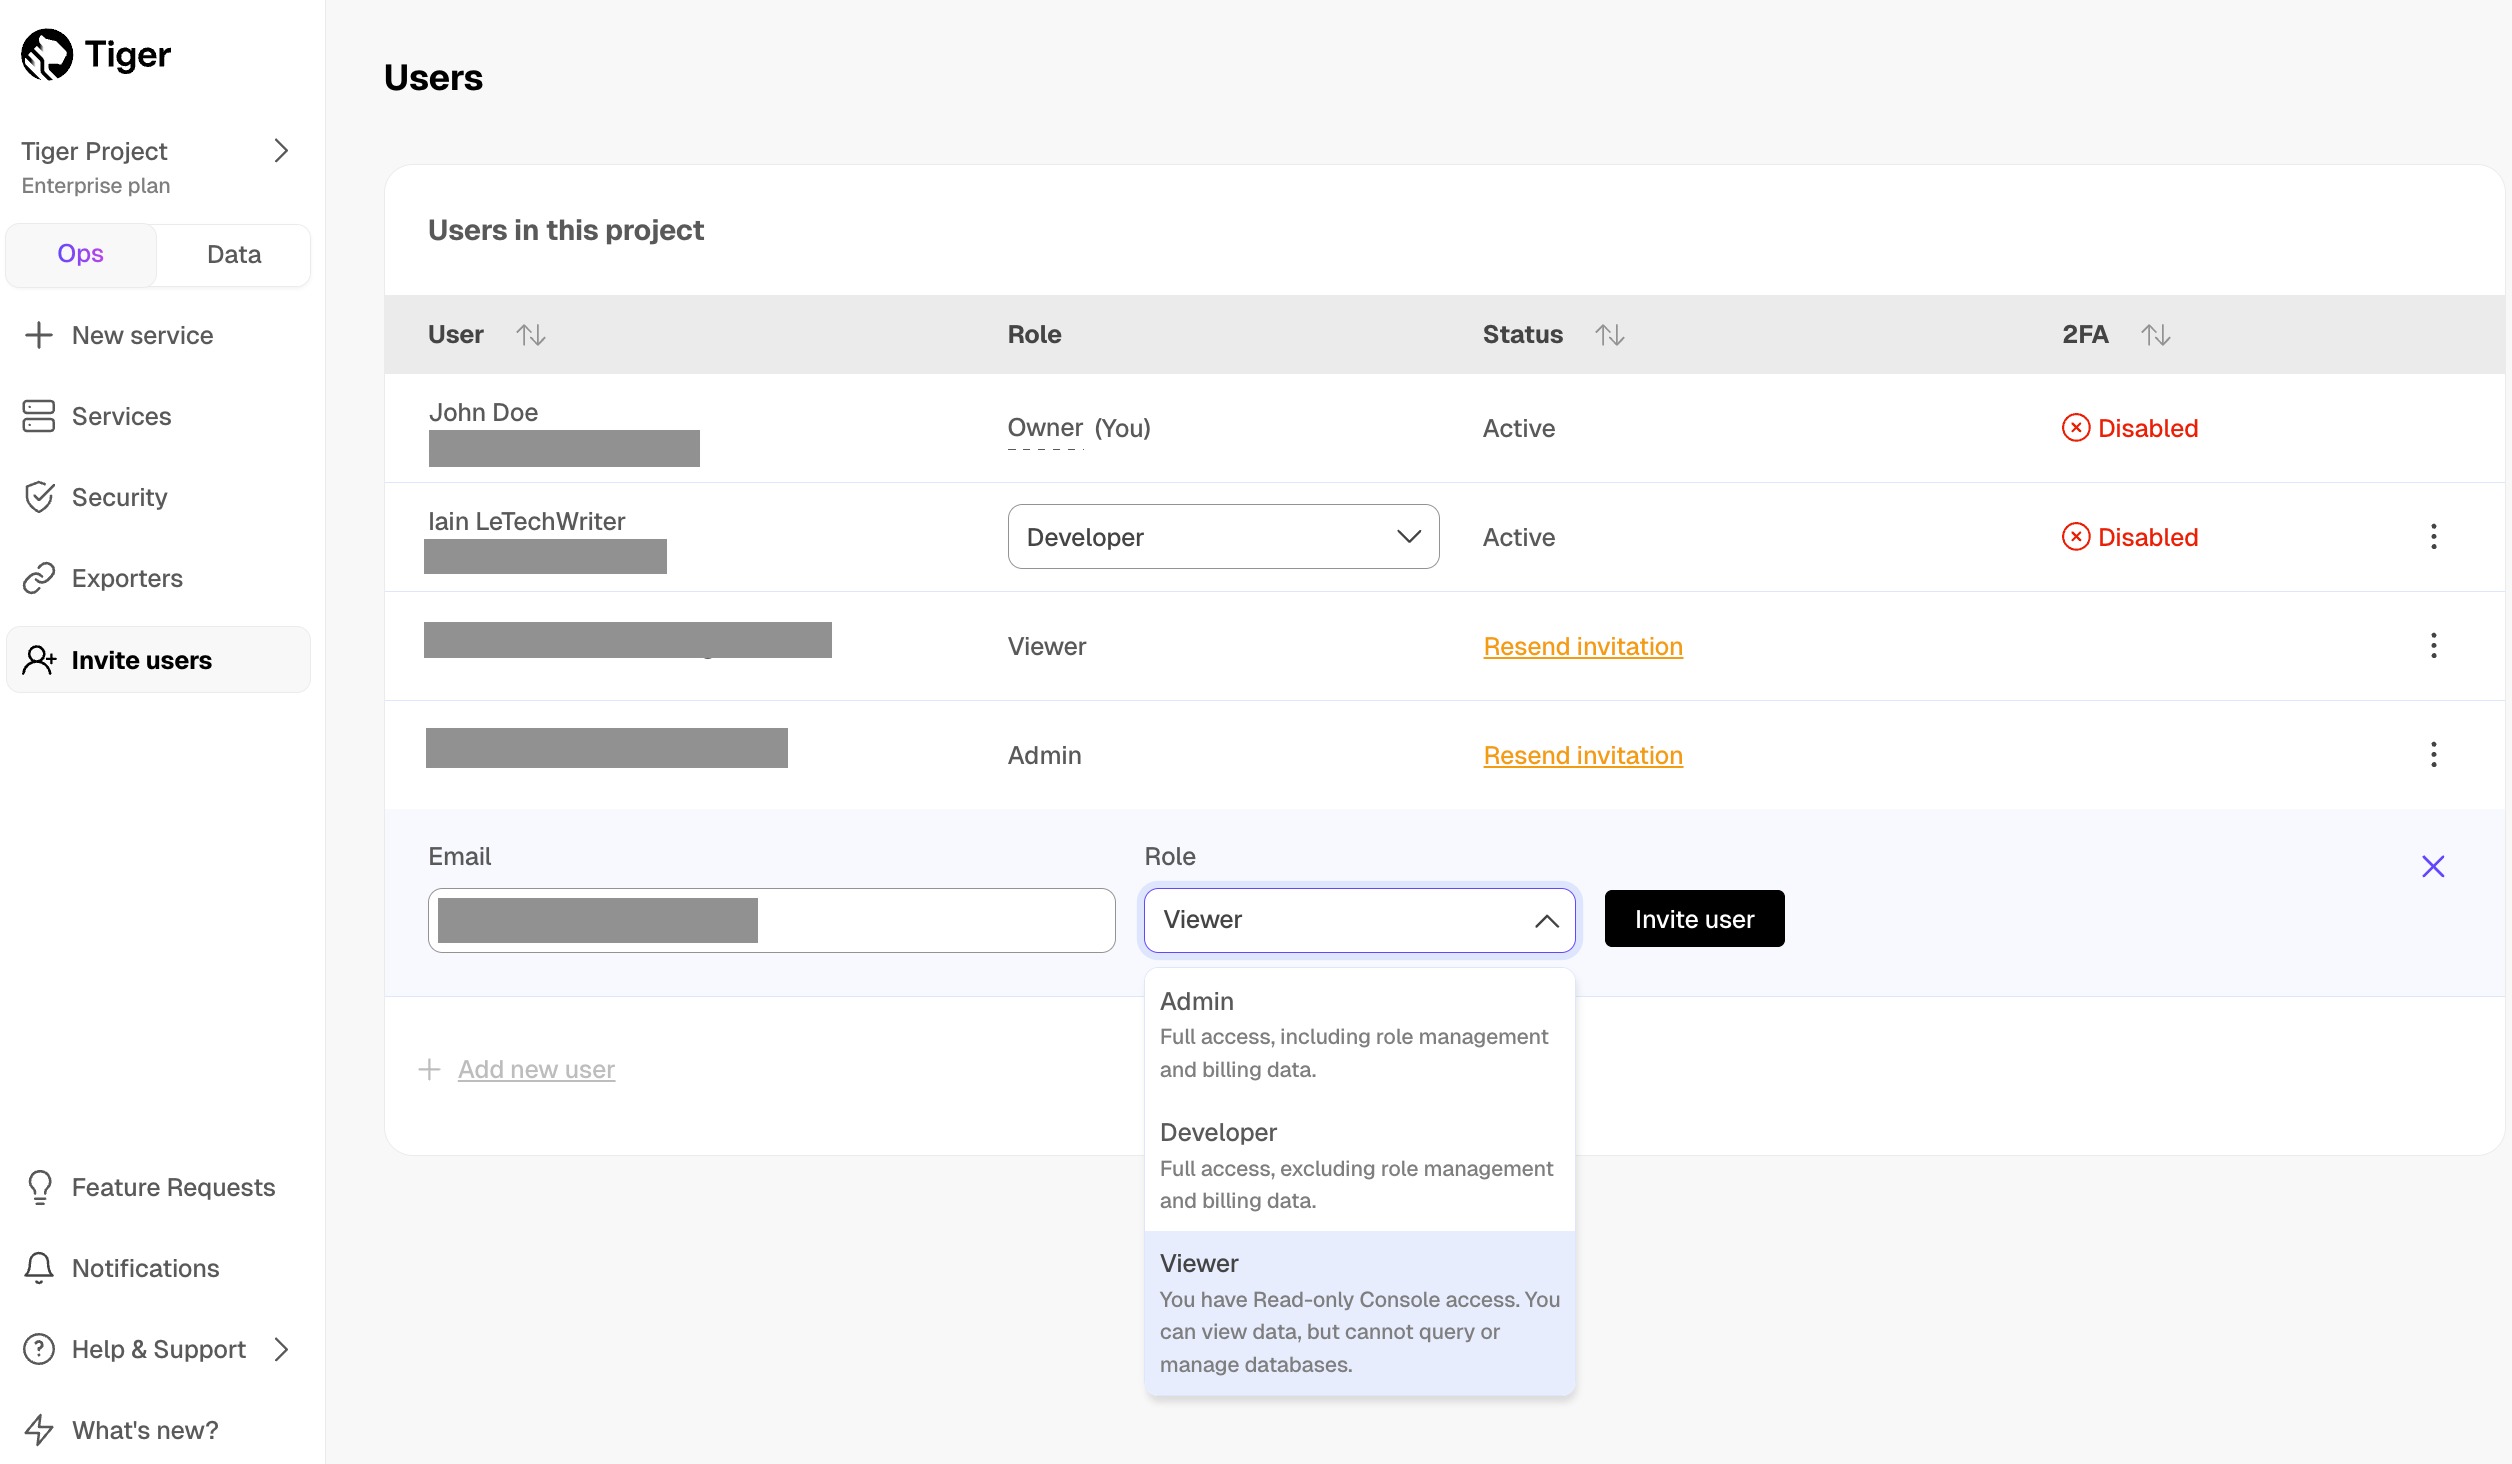Open the Services page from sidebar
The height and width of the screenshot is (1464, 2512).
(120, 416)
